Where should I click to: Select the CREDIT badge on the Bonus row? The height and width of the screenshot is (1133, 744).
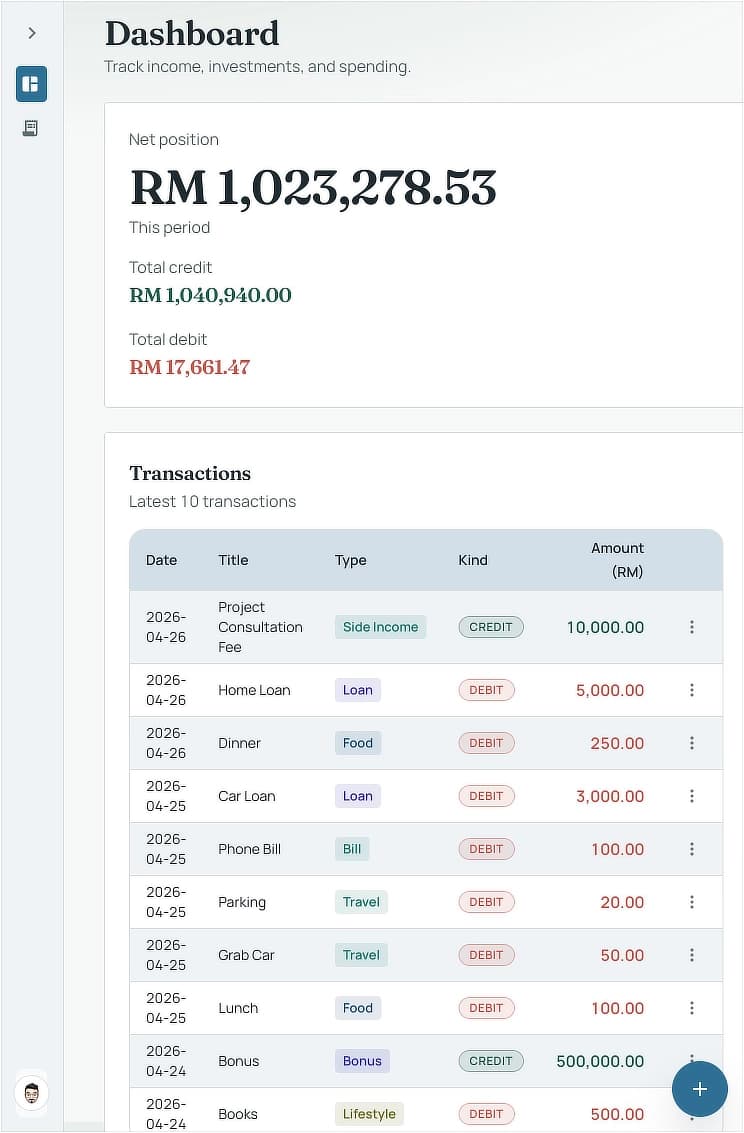491,1062
